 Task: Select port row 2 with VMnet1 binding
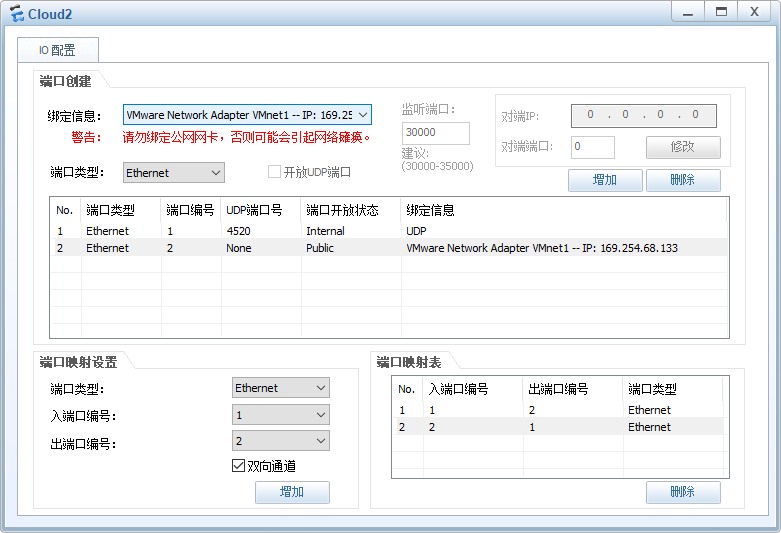[x=389, y=248]
